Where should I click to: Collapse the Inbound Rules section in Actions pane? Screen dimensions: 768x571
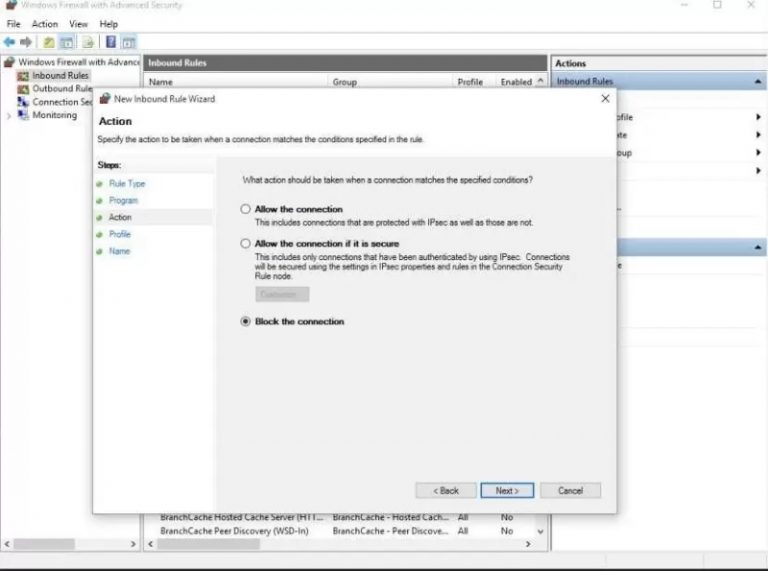coord(759,82)
